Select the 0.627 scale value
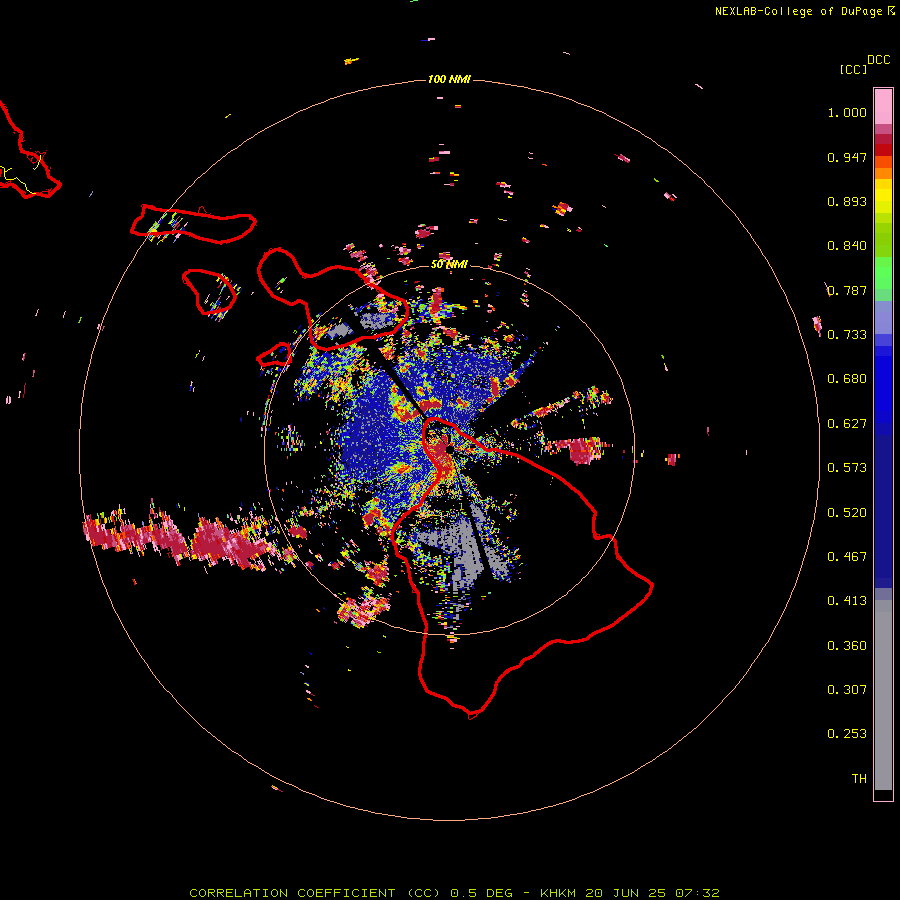The height and width of the screenshot is (900, 900). pyautogui.click(x=847, y=424)
